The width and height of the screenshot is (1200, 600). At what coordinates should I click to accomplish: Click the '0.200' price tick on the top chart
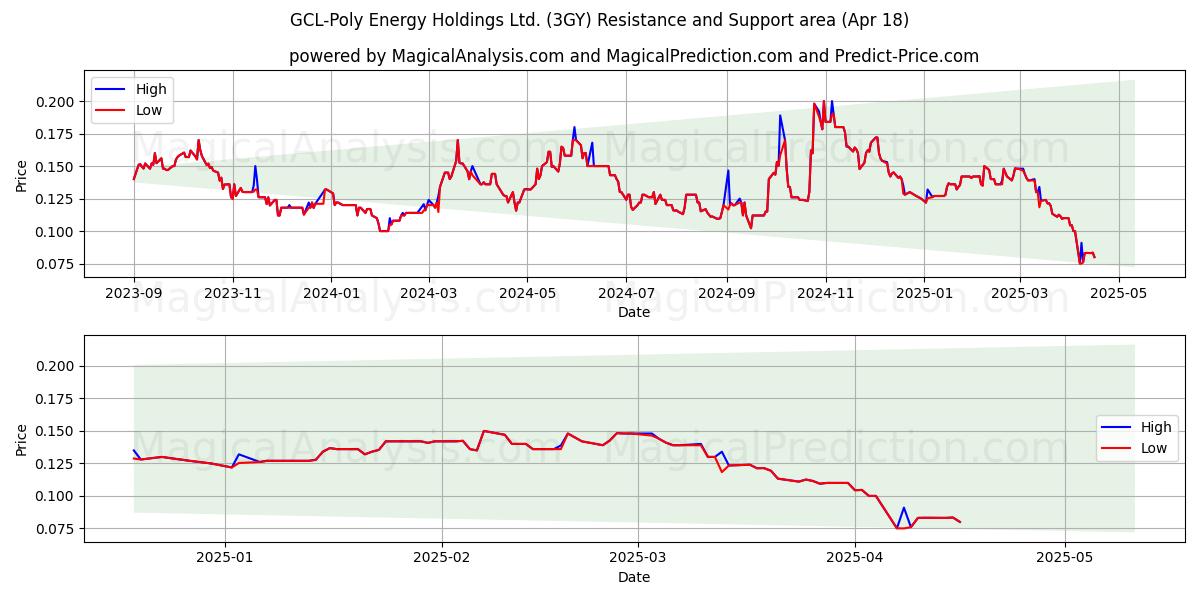click(x=56, y=102)
